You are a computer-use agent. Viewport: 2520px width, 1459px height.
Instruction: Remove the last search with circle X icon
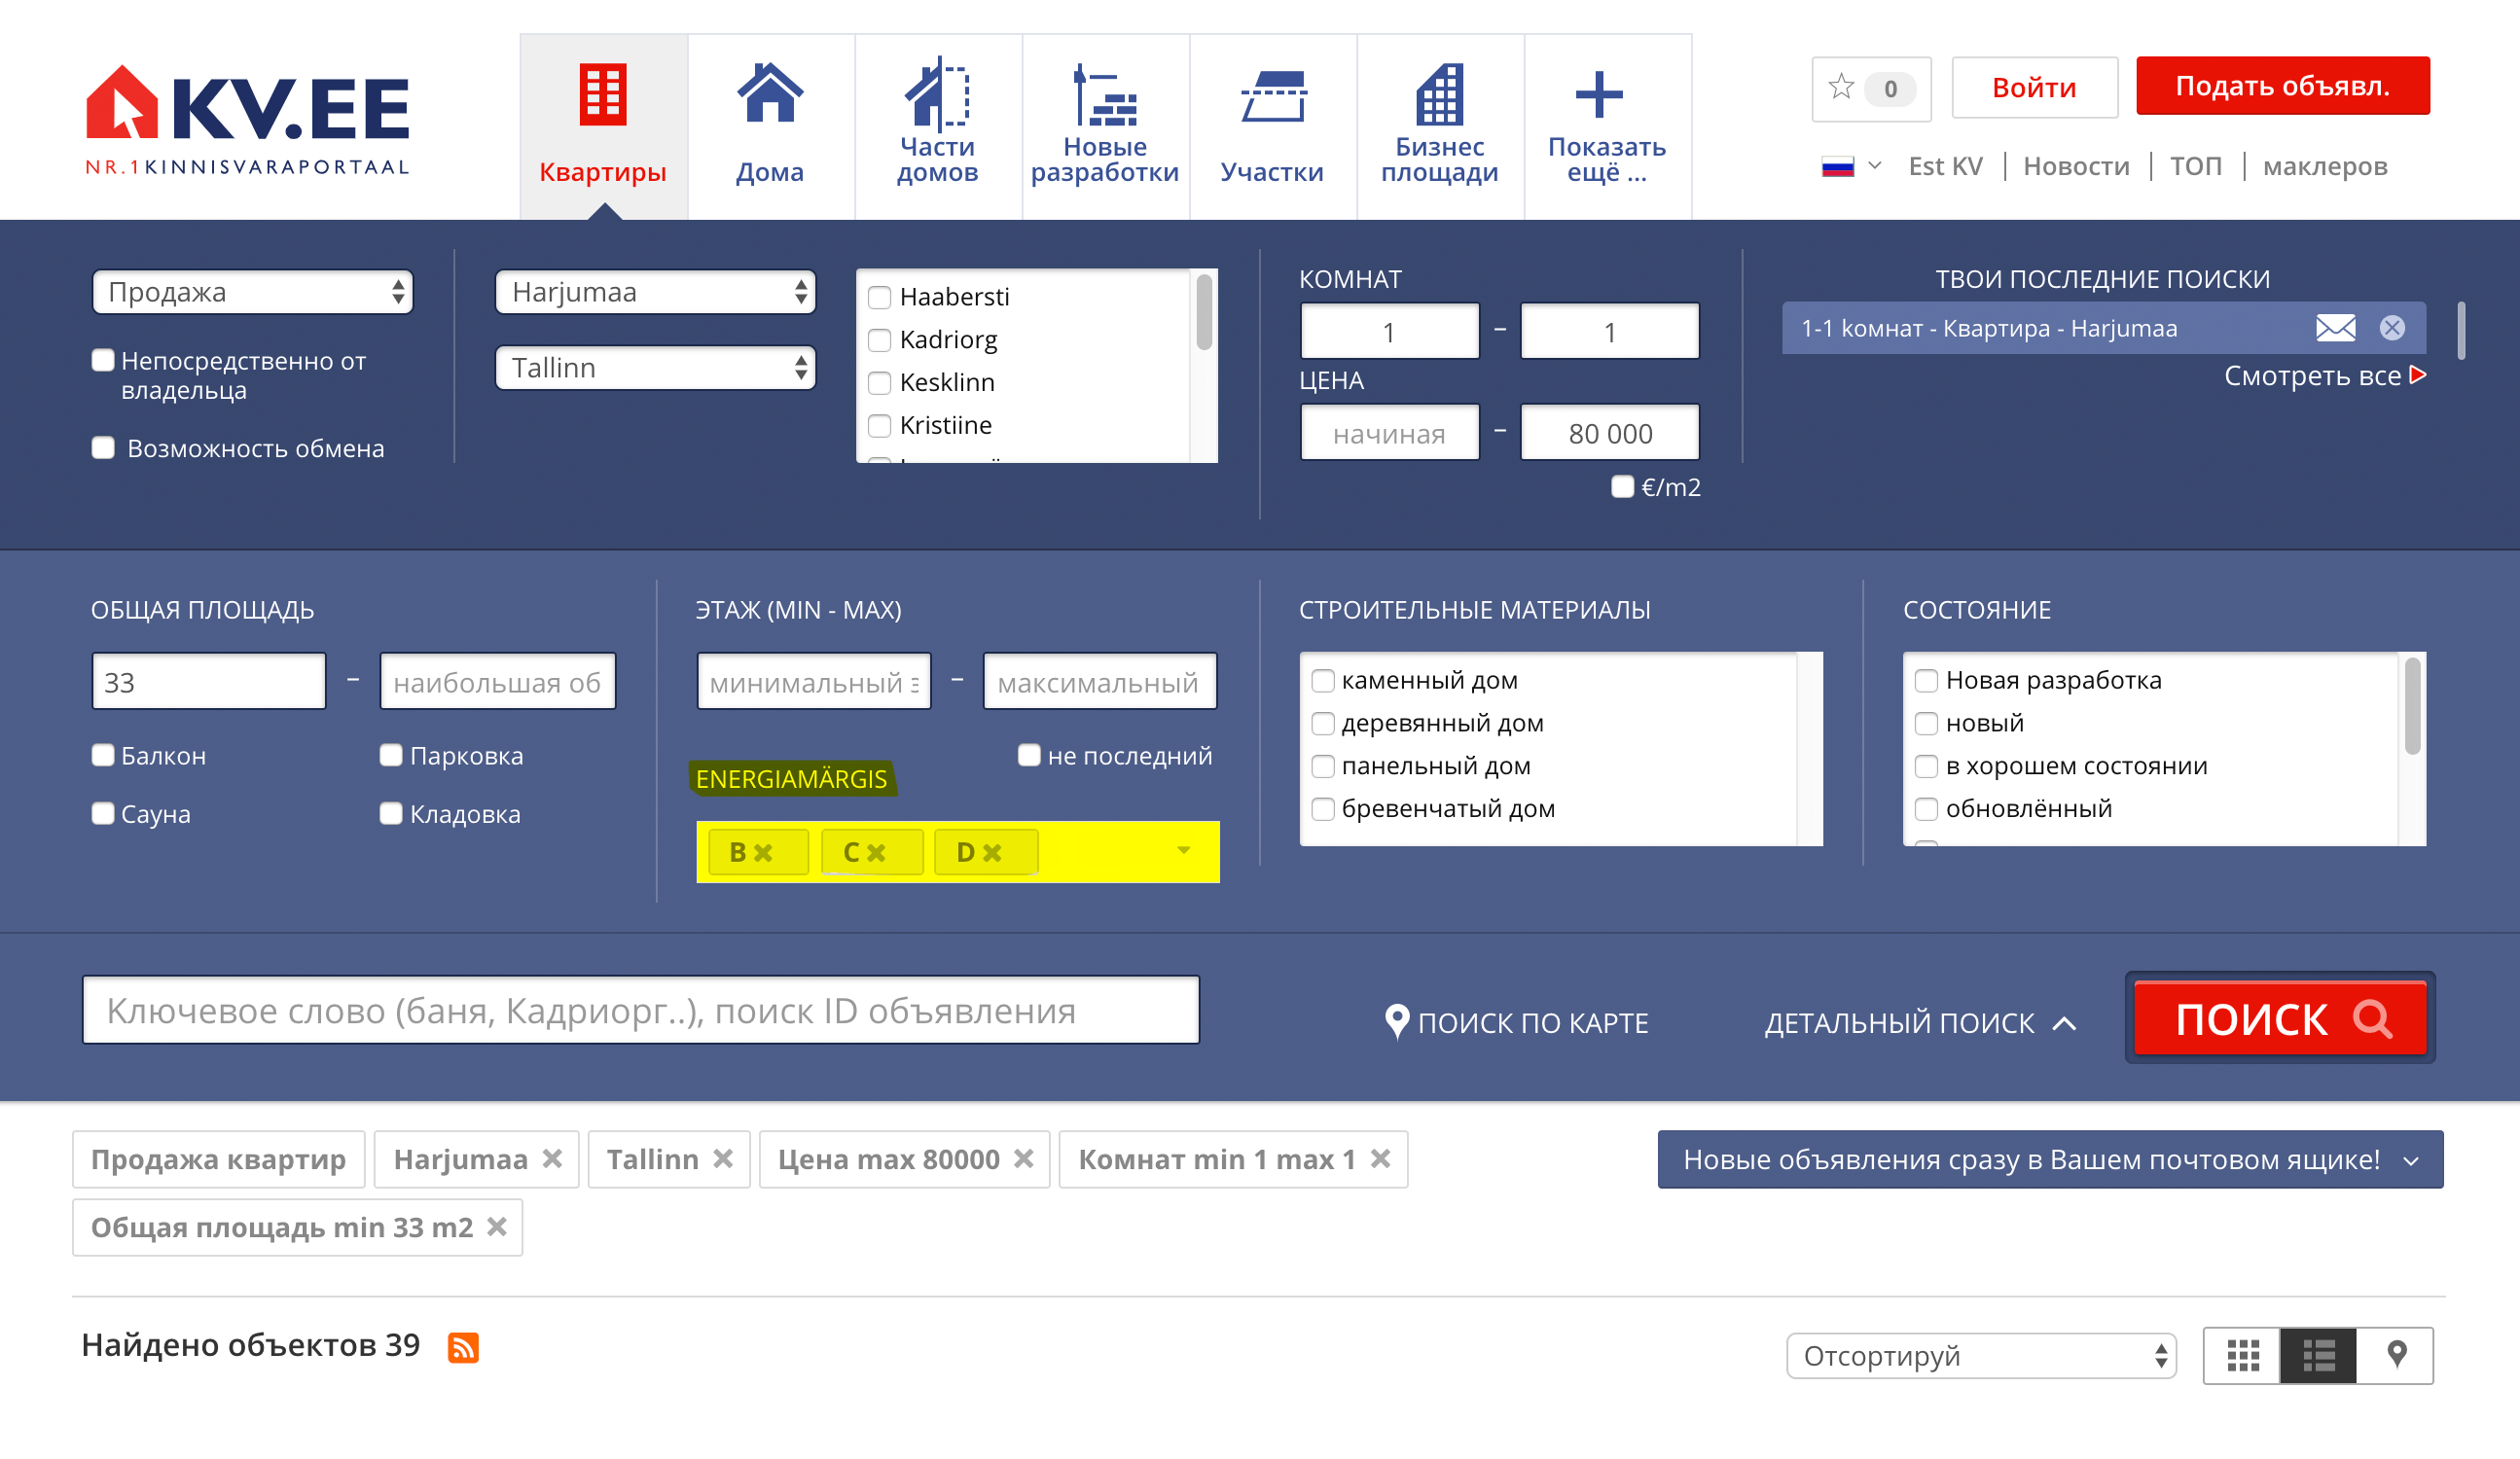point(2392,327)
